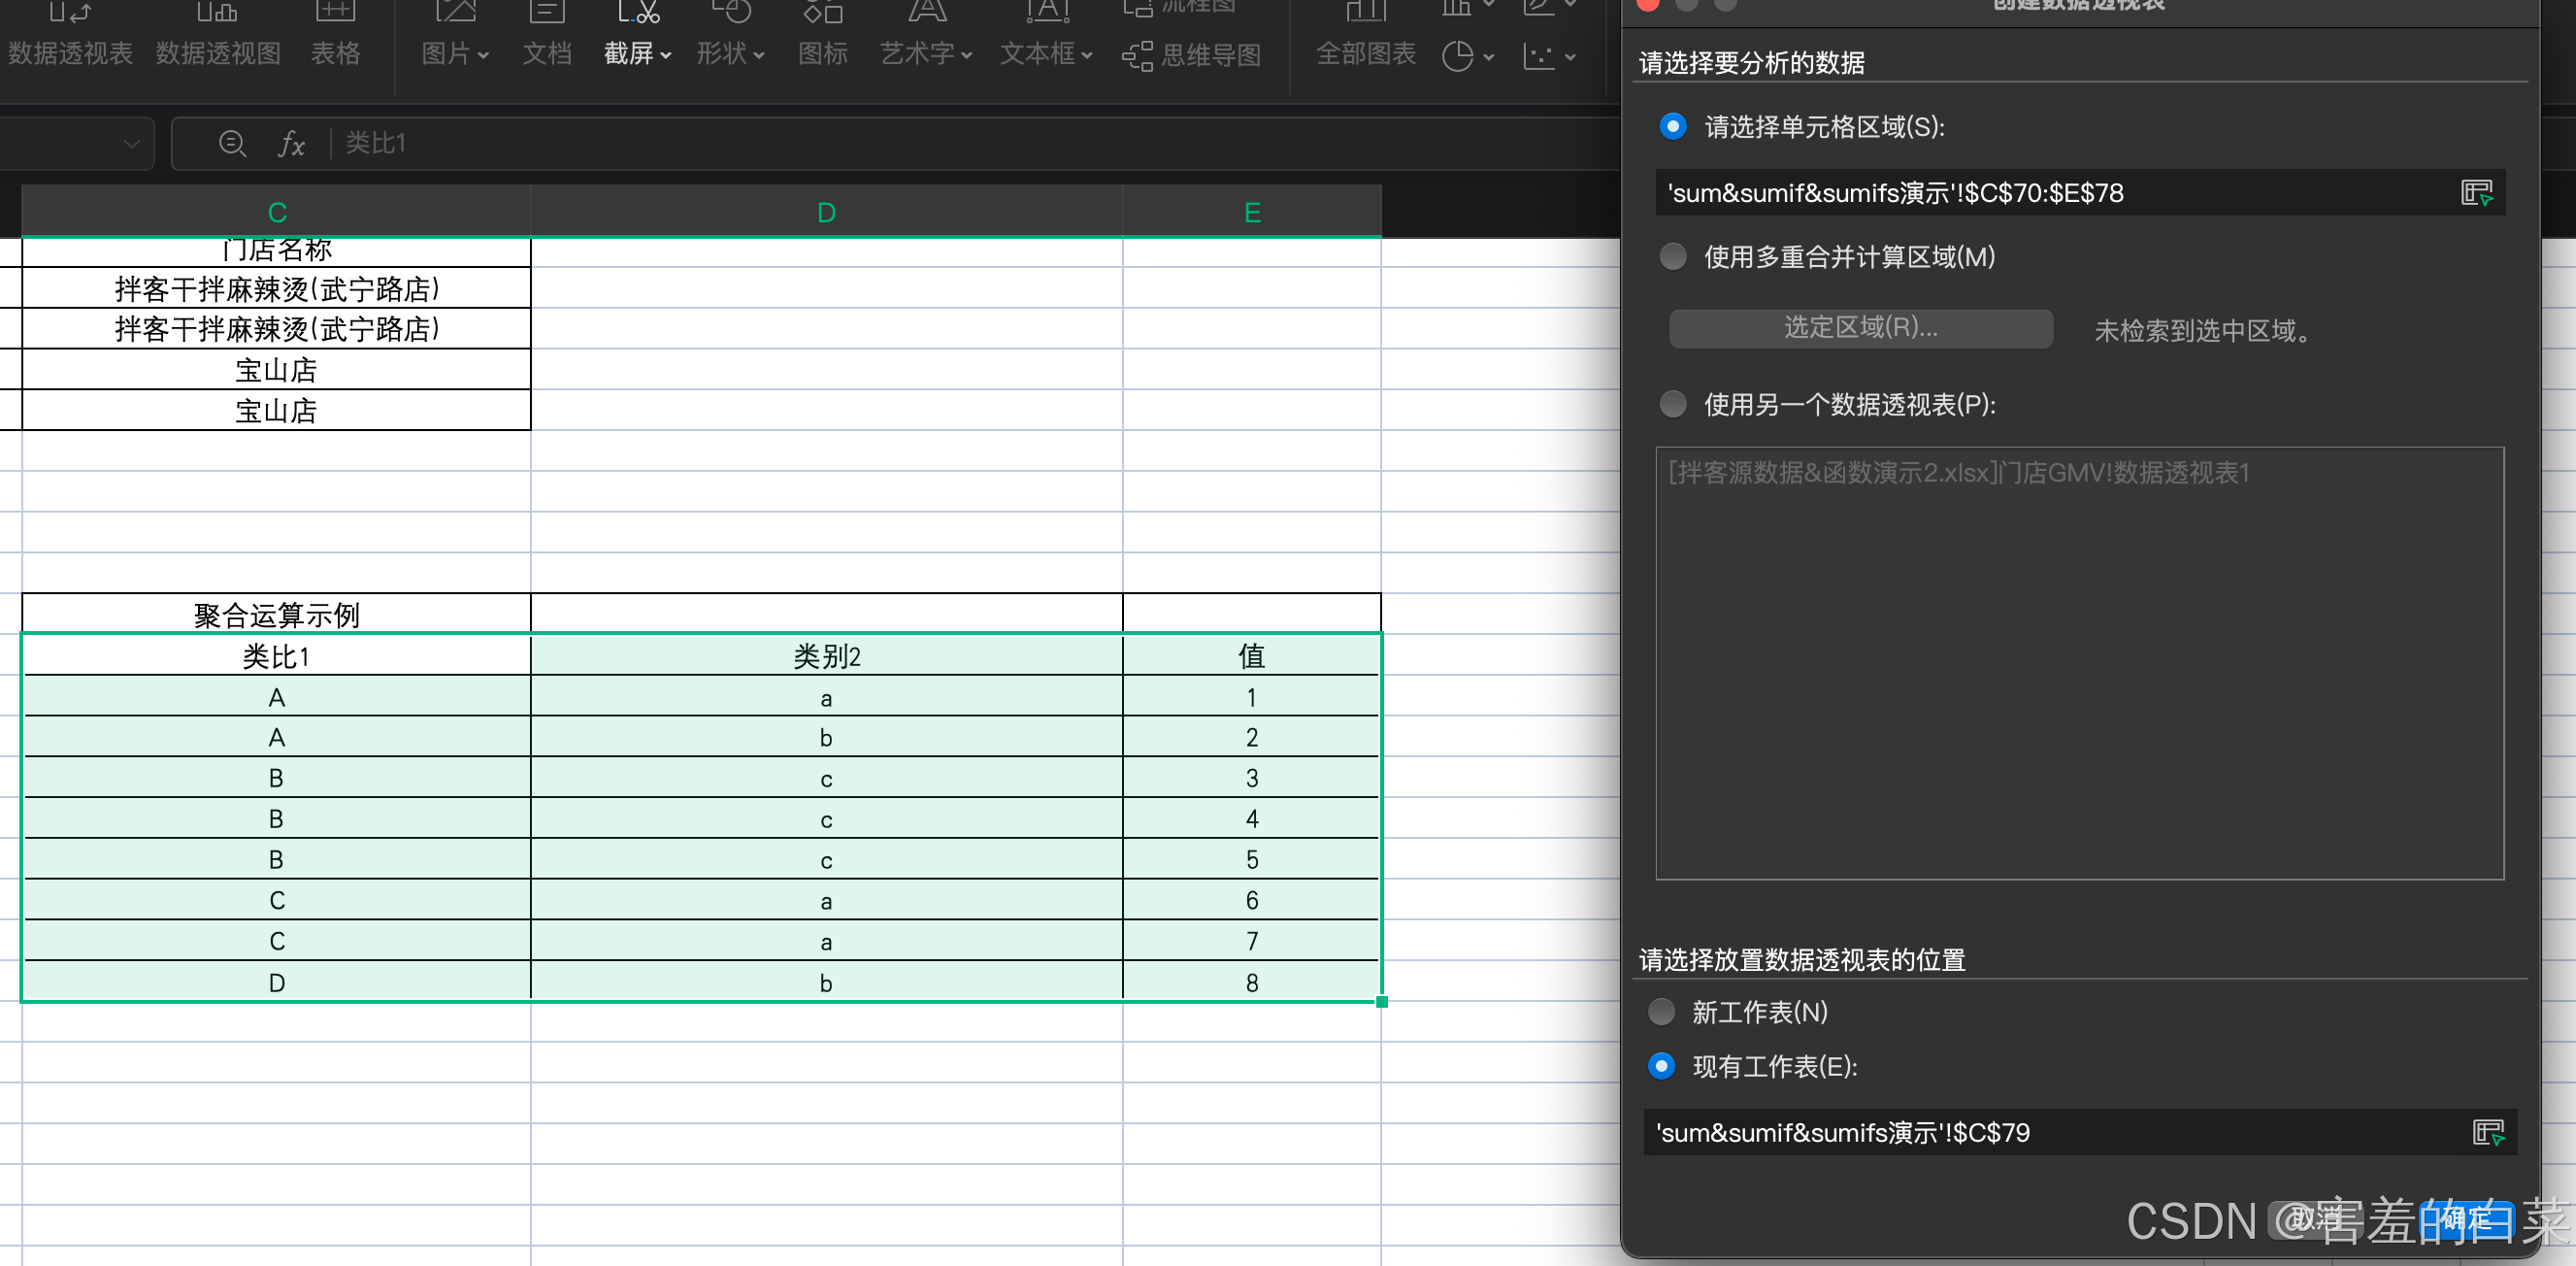
Task: Choose 新工作表(N) radio option
Action: pyautogui.click(x=1661, y=1012)
